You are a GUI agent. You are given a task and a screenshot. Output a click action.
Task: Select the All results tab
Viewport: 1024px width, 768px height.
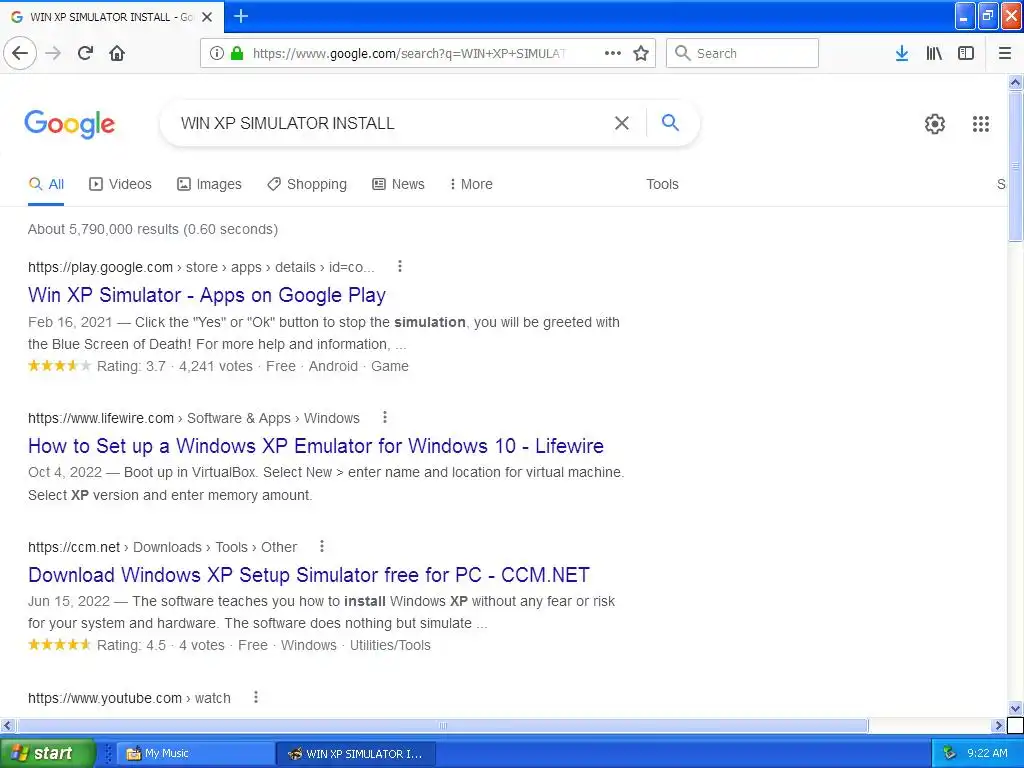pyautogui.click(x=46, y=184)
